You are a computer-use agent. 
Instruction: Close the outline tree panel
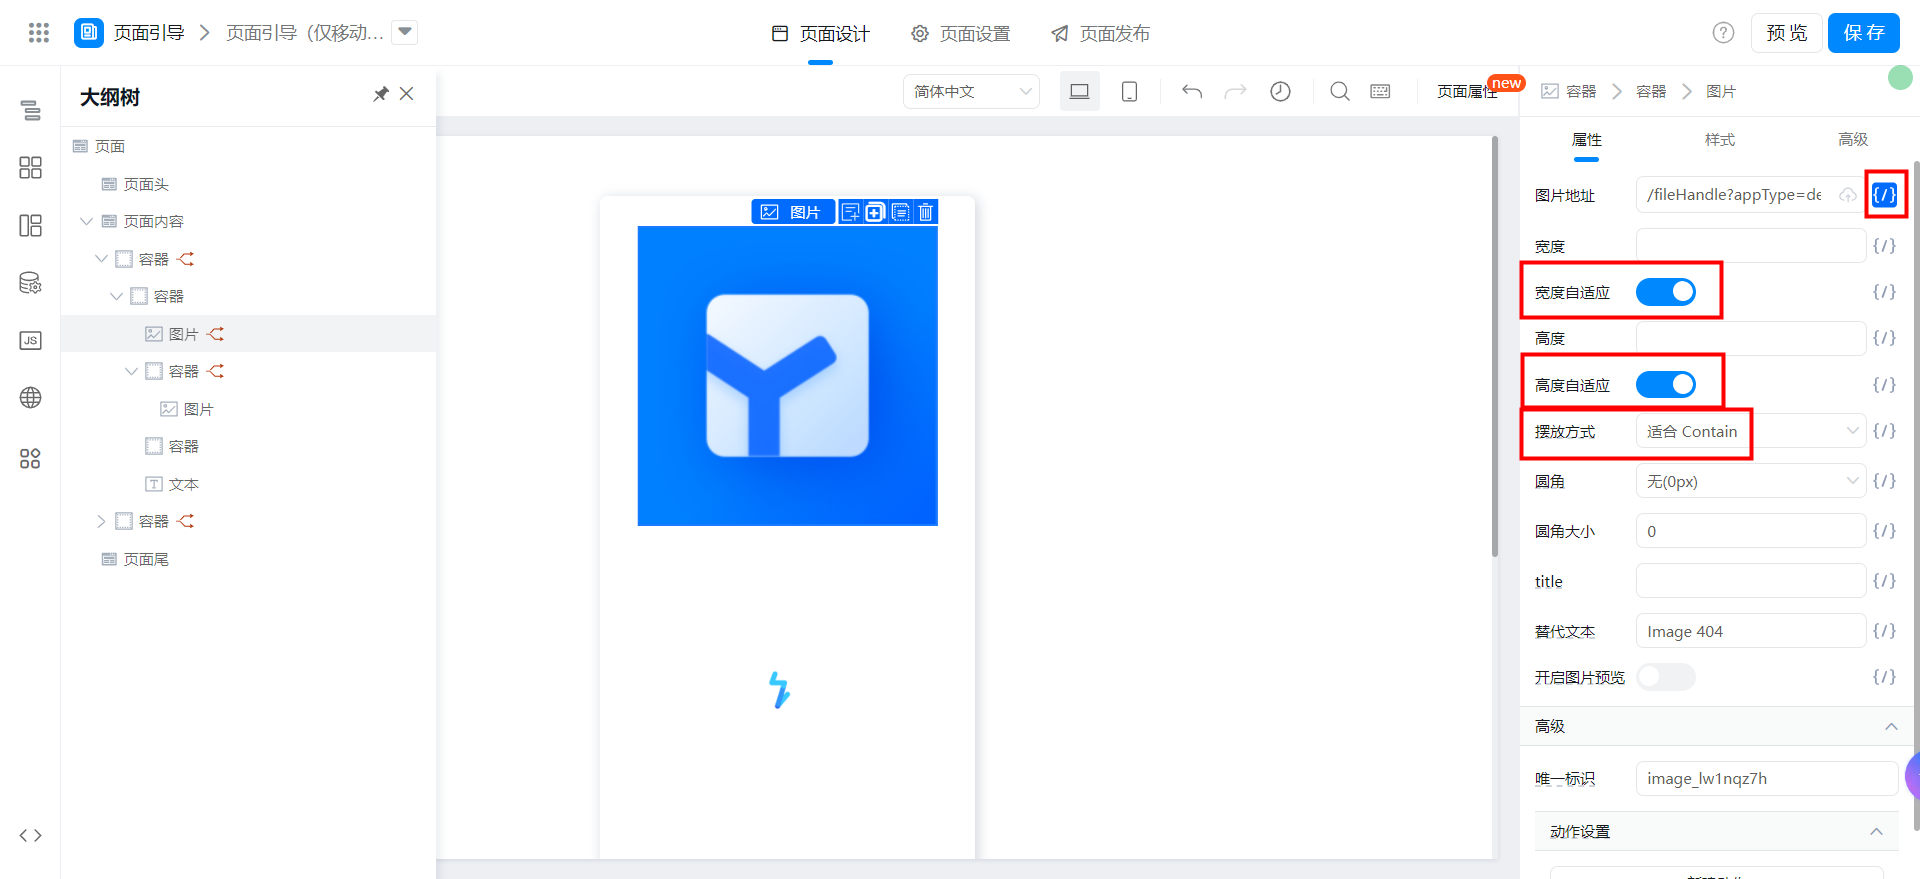[x=406, y=94]
